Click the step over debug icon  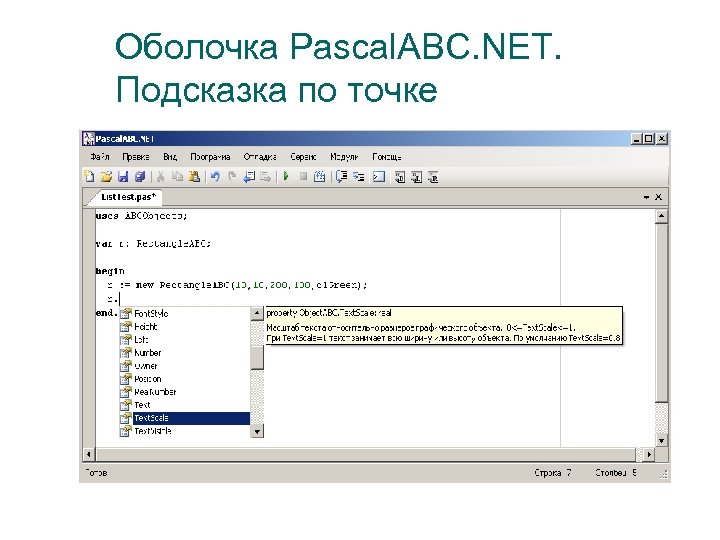point(341,176)
